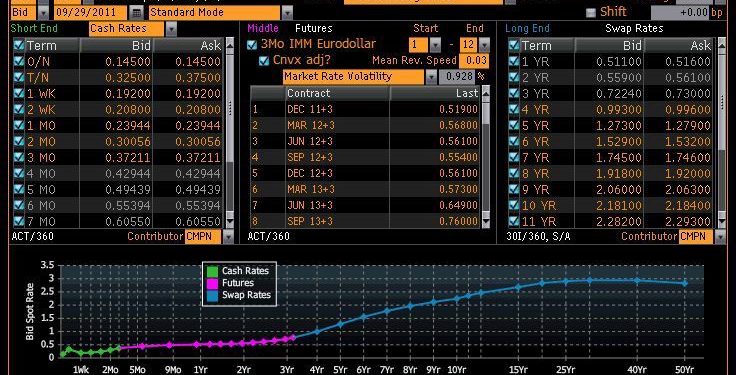
Task: Click blue Swap Rates legend swatch
Action: pos(213,295)
